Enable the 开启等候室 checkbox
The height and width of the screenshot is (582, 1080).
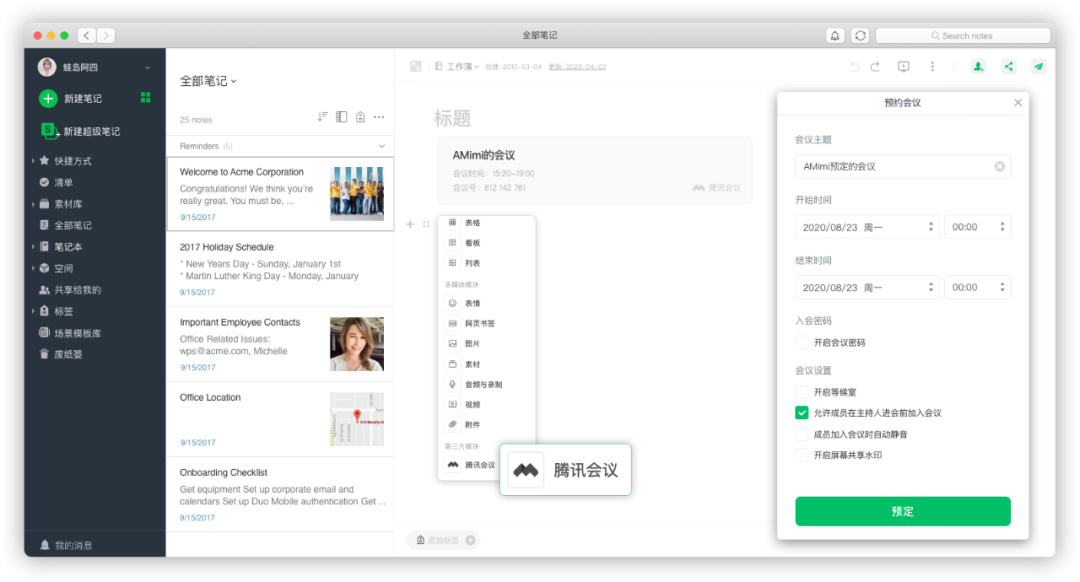(802, 392)
